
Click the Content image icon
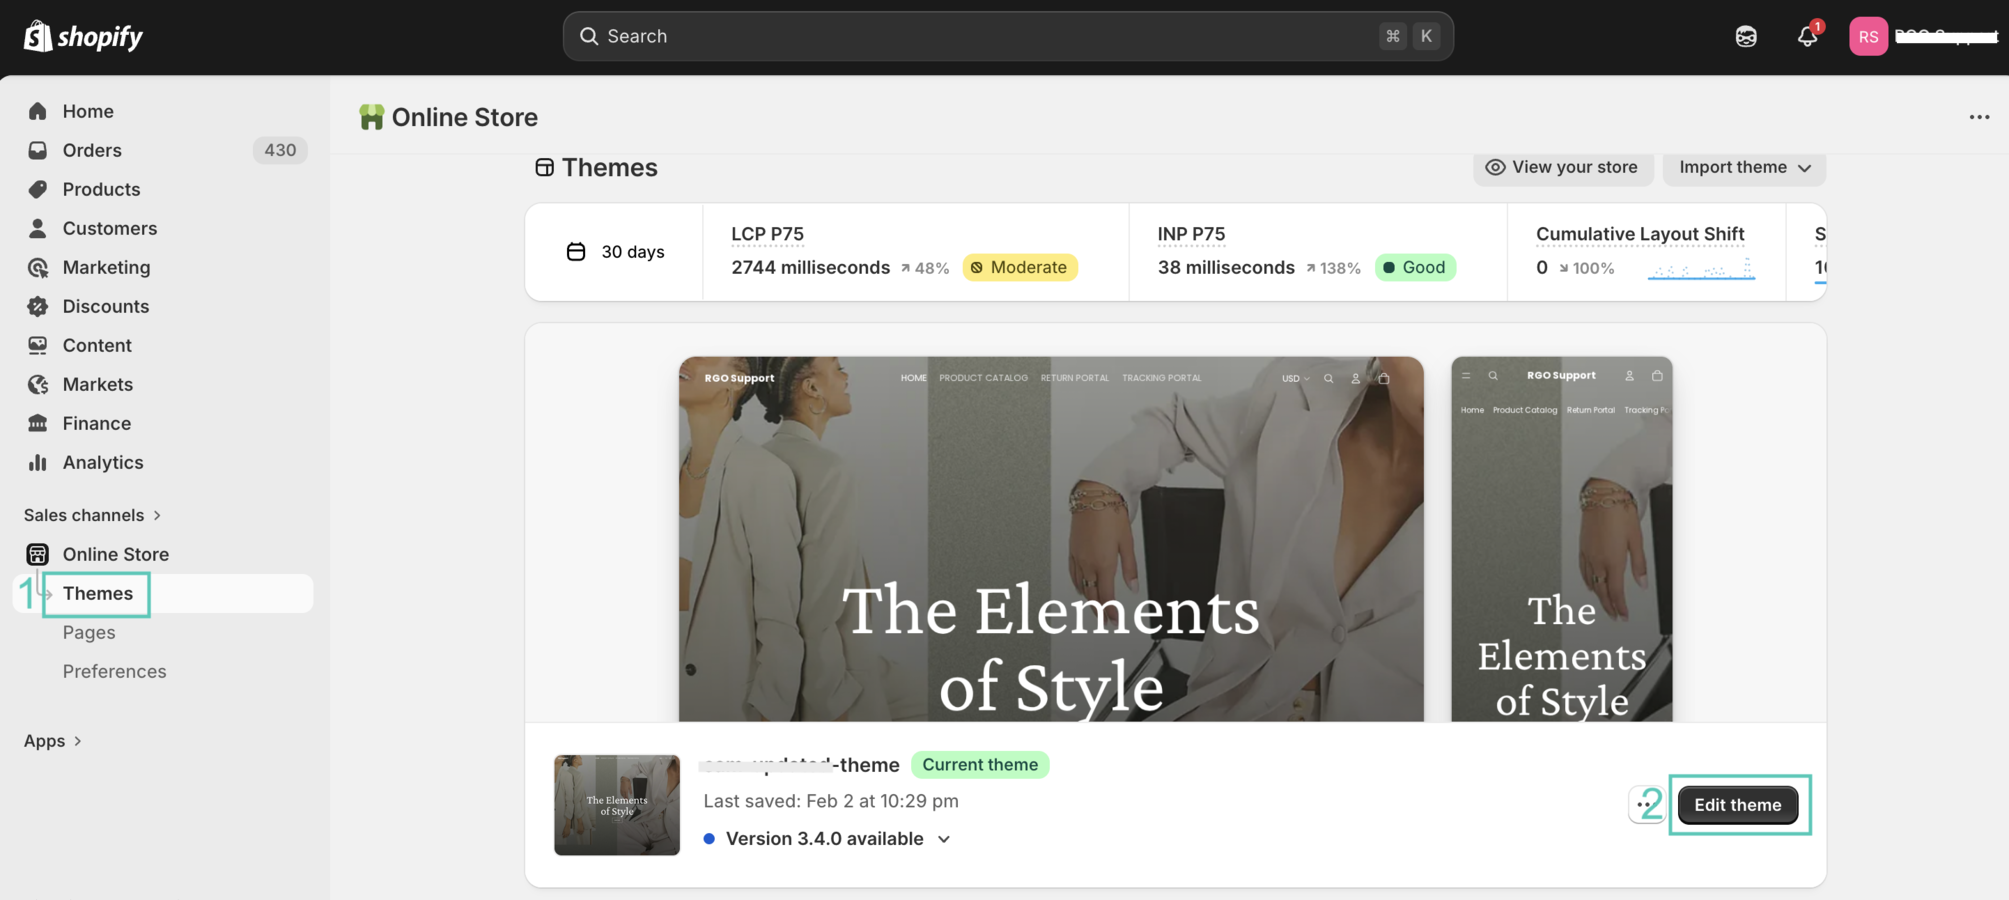[38, 345]
